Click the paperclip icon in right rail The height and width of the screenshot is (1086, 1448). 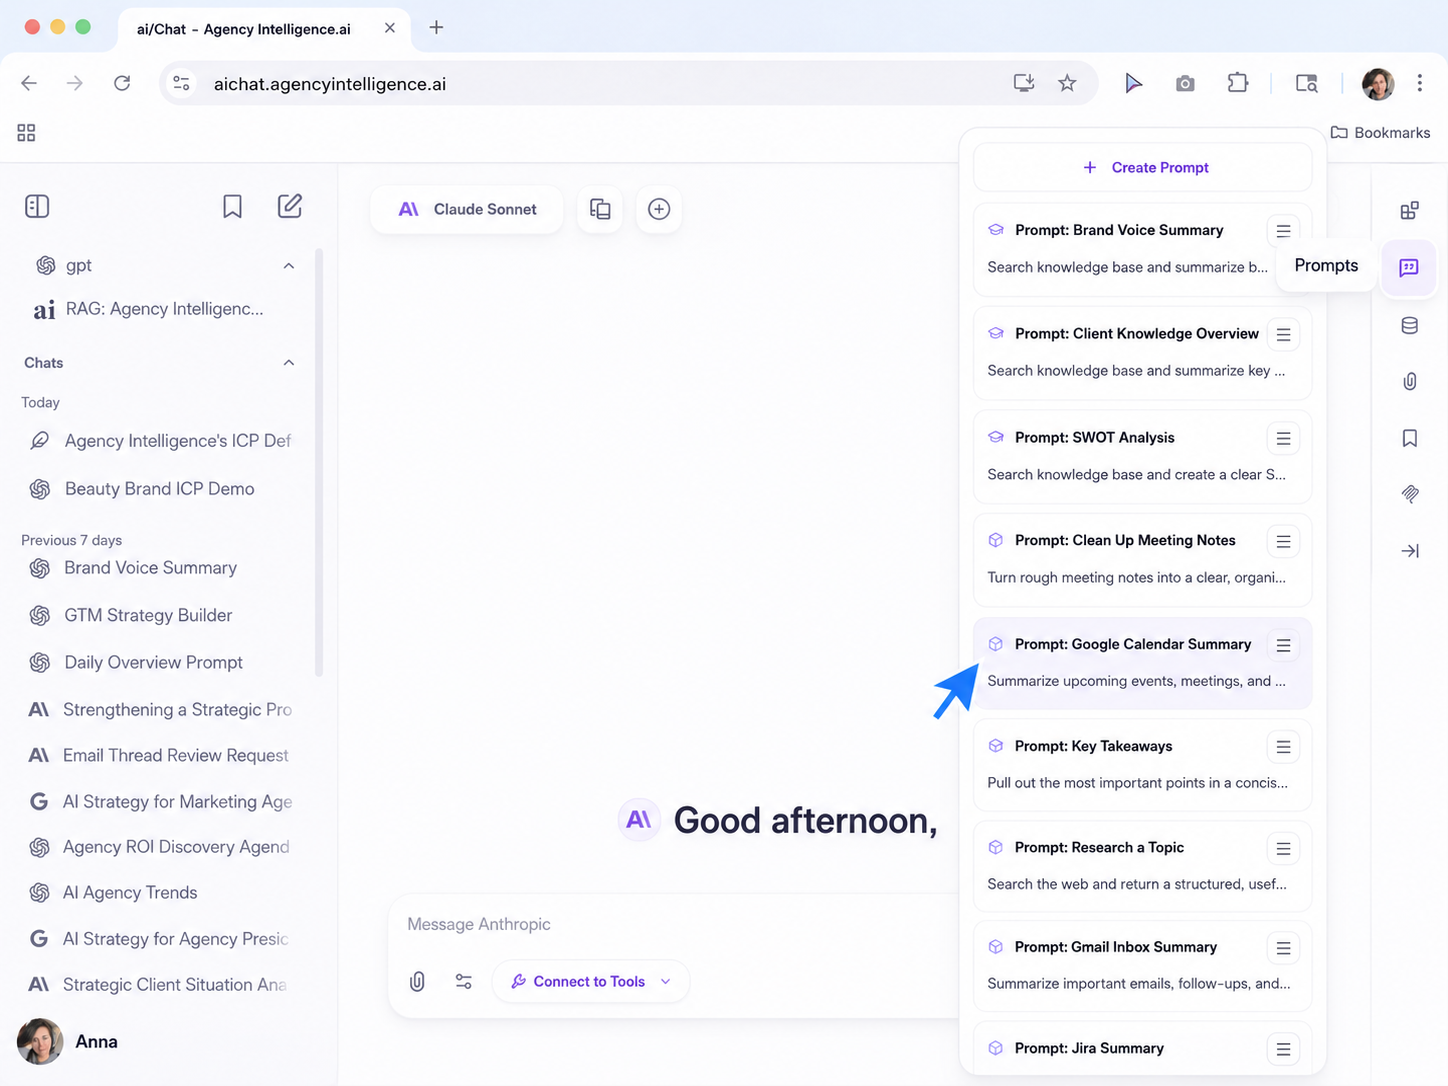1409,381
